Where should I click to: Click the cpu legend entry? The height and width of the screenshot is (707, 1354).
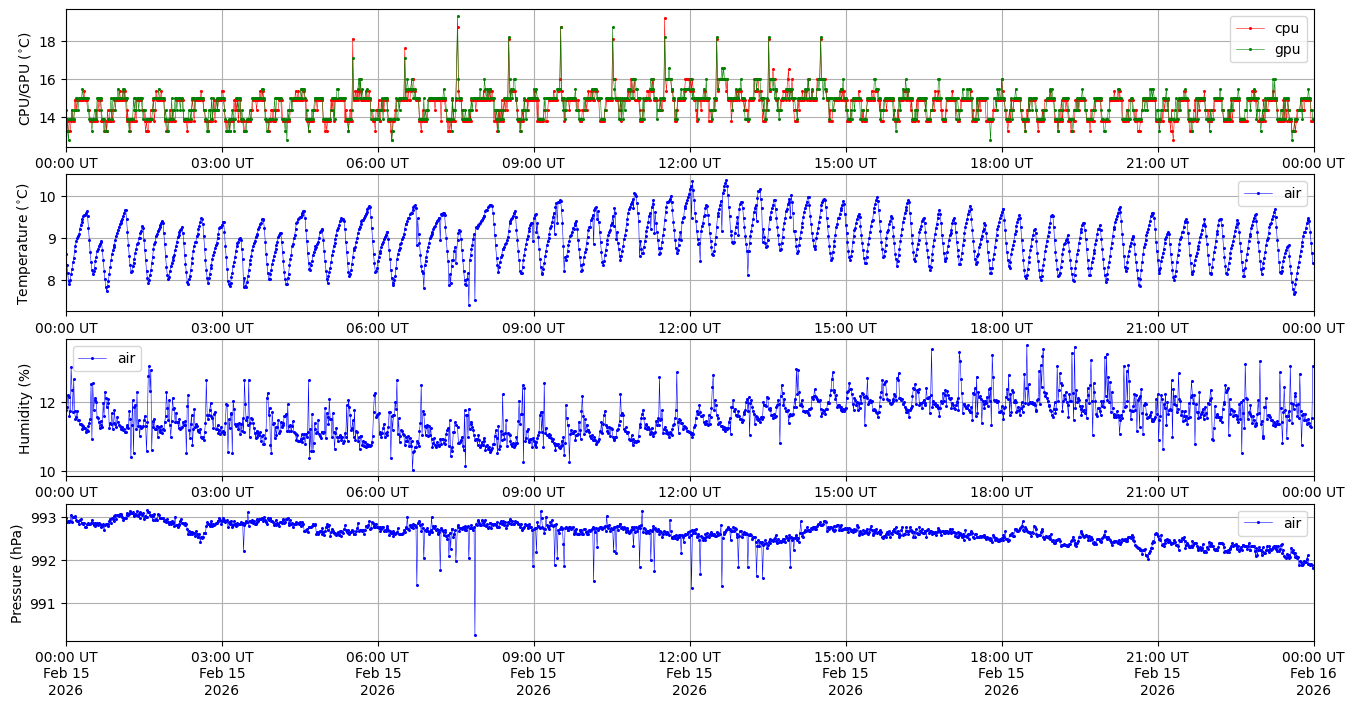coord(1286,28)
